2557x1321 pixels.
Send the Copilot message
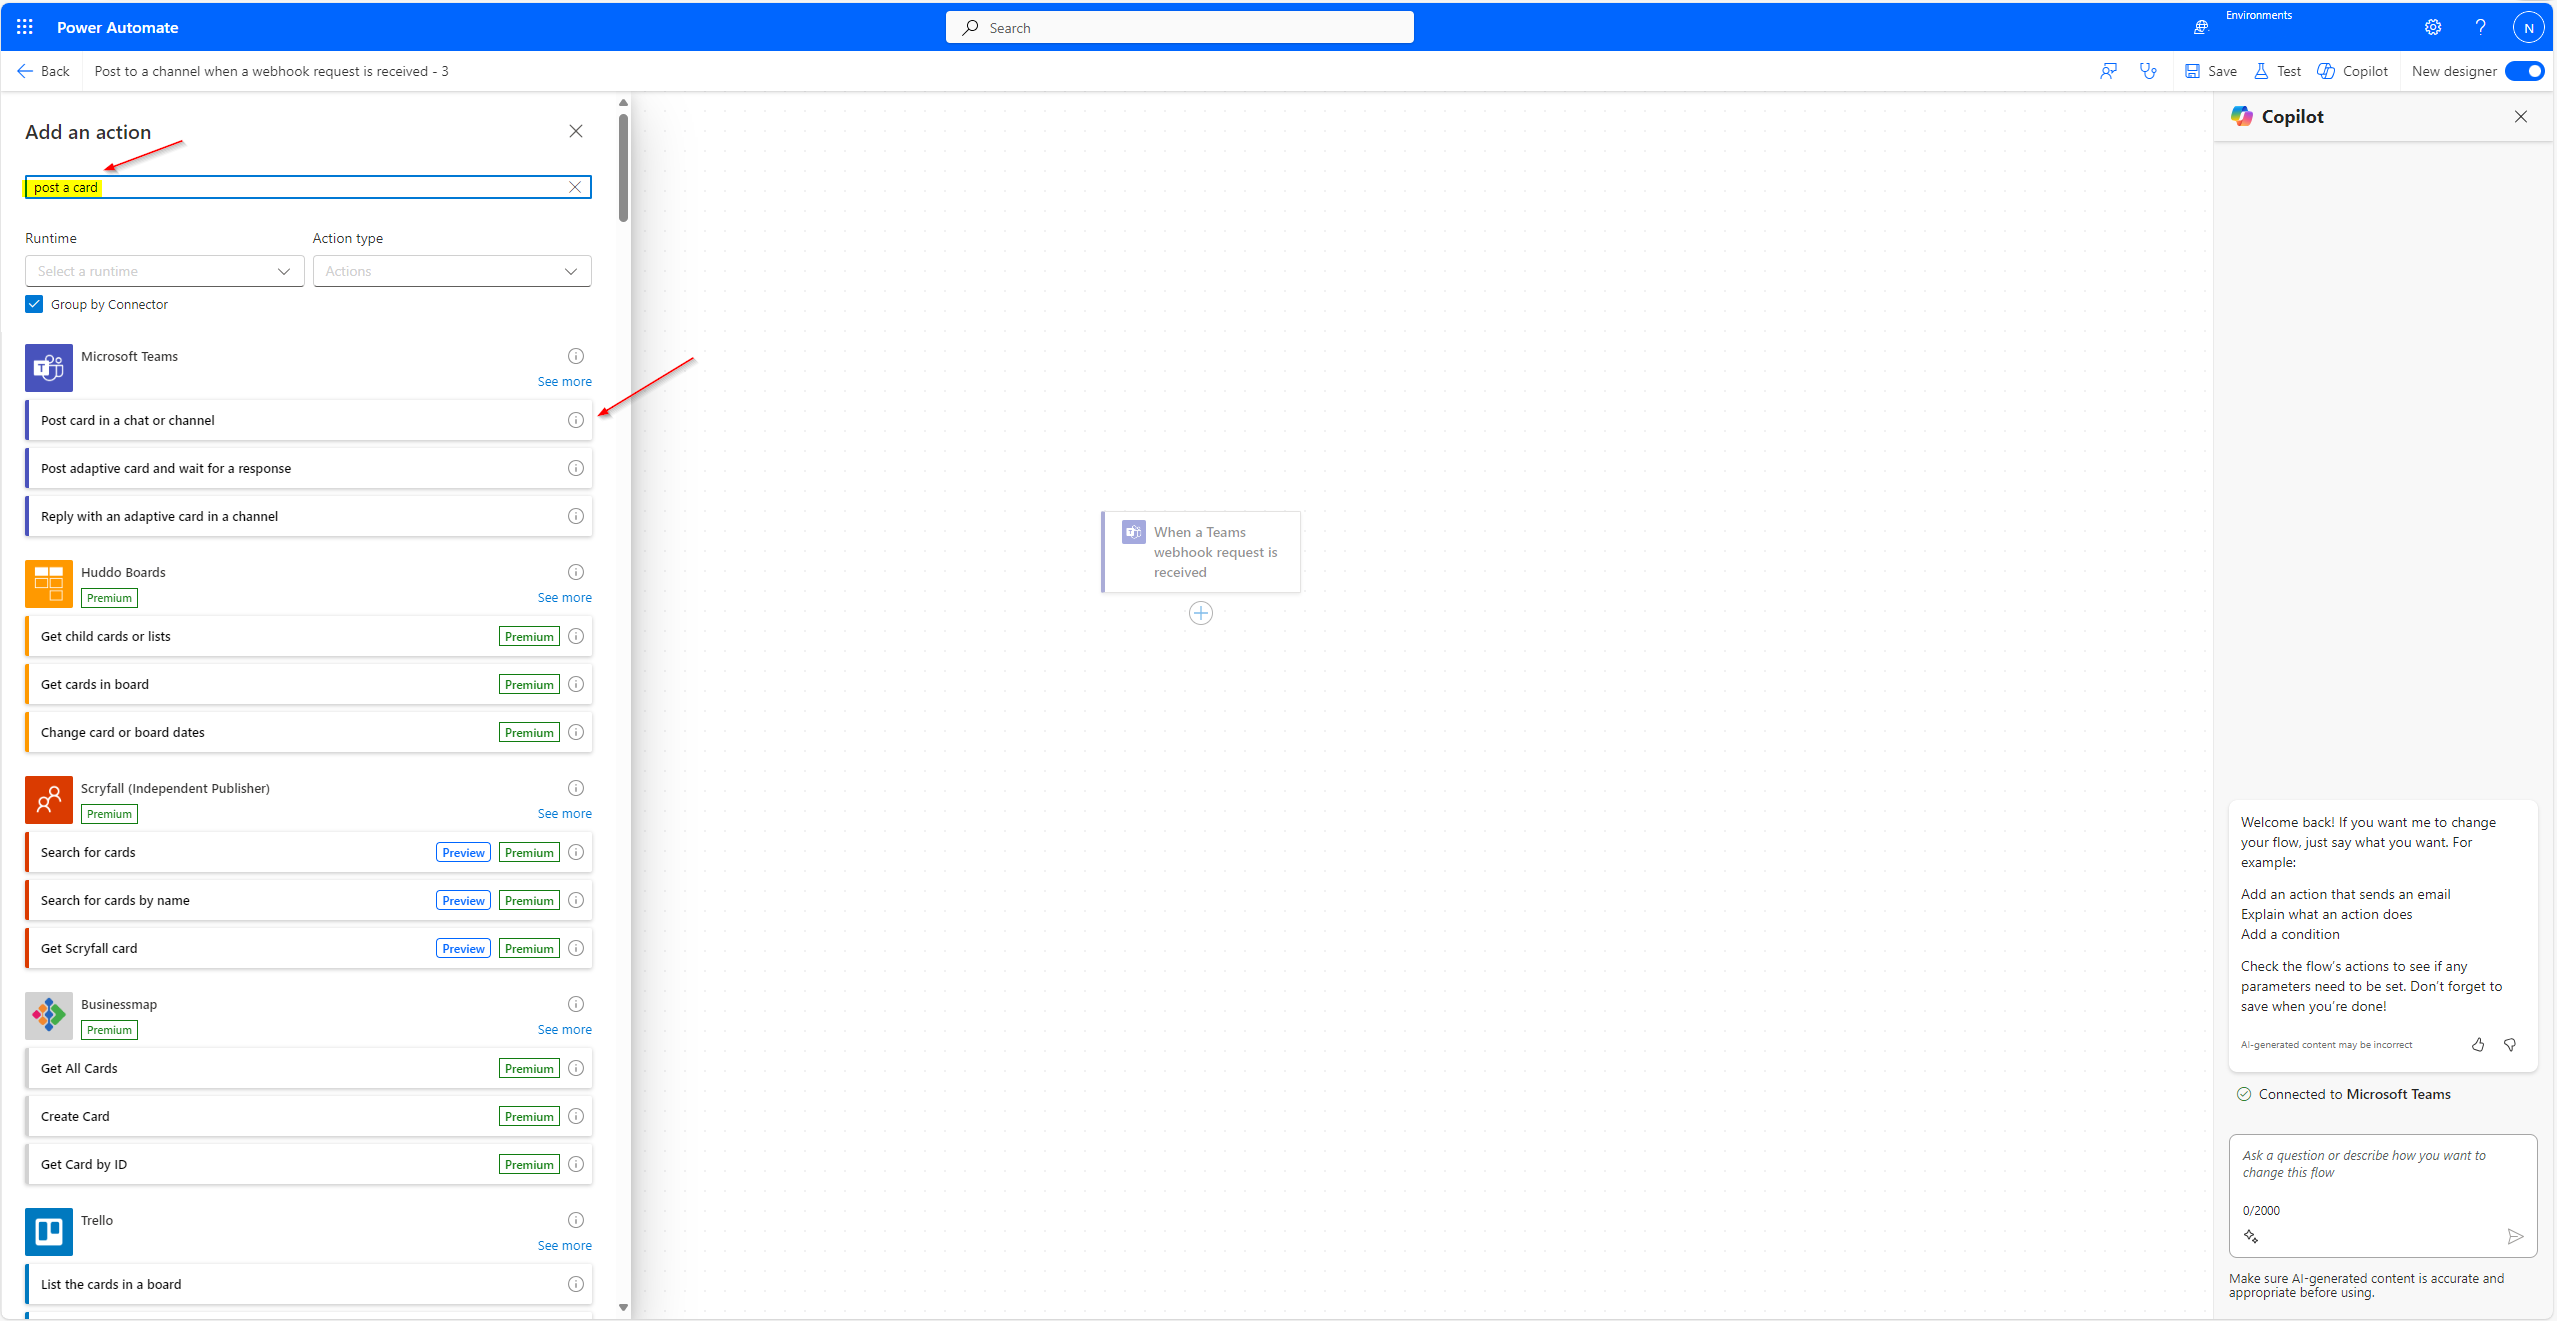click(2515, 1237)
